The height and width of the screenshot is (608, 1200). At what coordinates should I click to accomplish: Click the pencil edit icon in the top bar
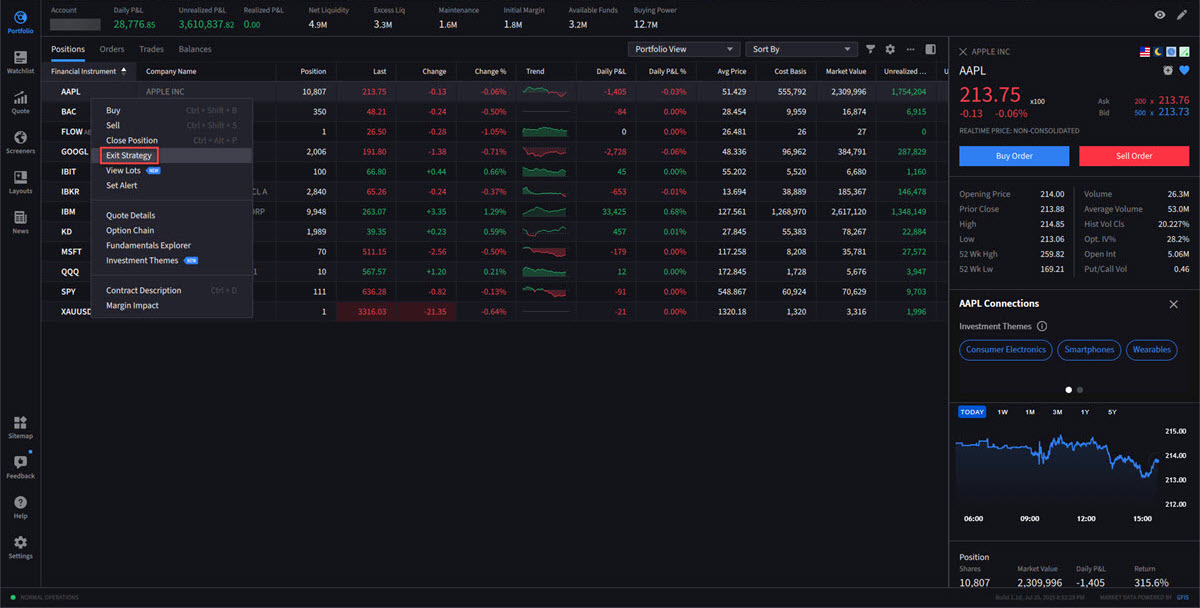pos(1182,15)
